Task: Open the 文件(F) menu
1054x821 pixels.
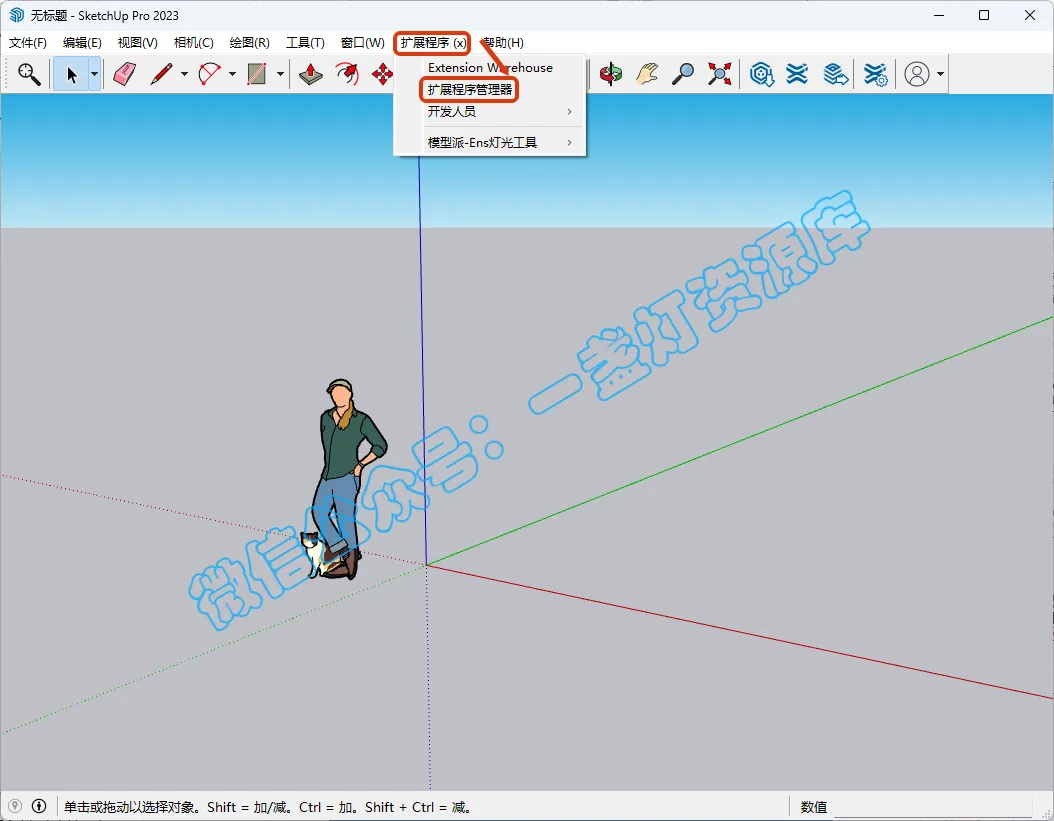Action: 28,42
